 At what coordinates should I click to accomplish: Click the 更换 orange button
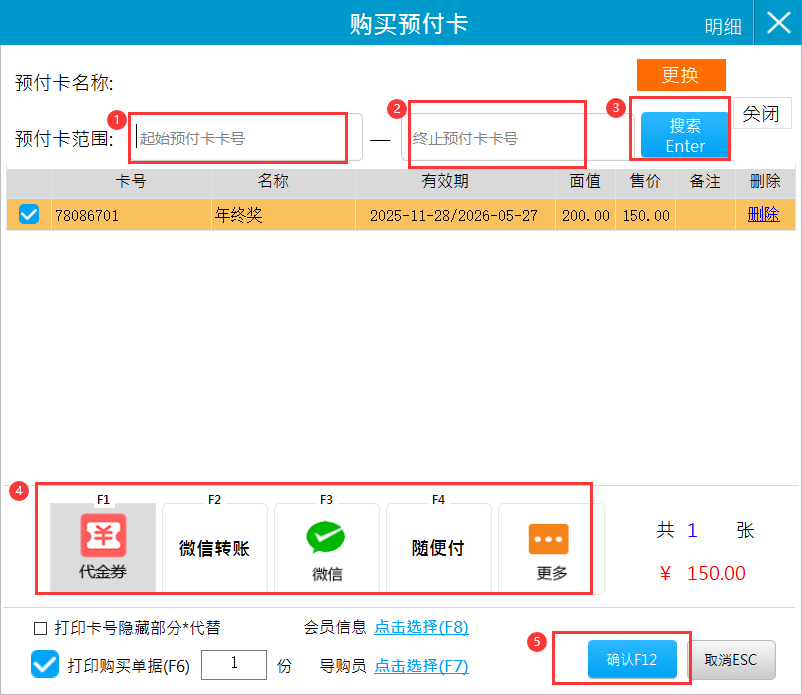pos(680,75)
